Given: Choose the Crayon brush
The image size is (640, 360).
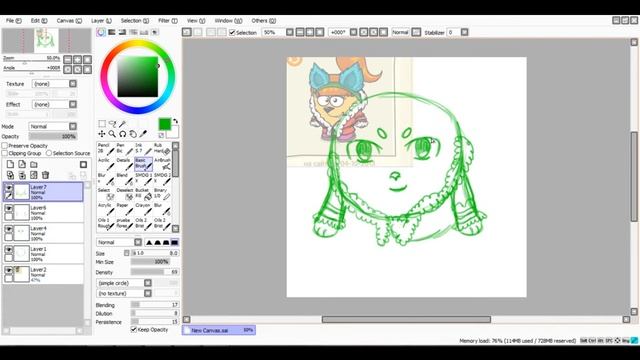Looking at the screenshot, I should [x=143, y=210].
